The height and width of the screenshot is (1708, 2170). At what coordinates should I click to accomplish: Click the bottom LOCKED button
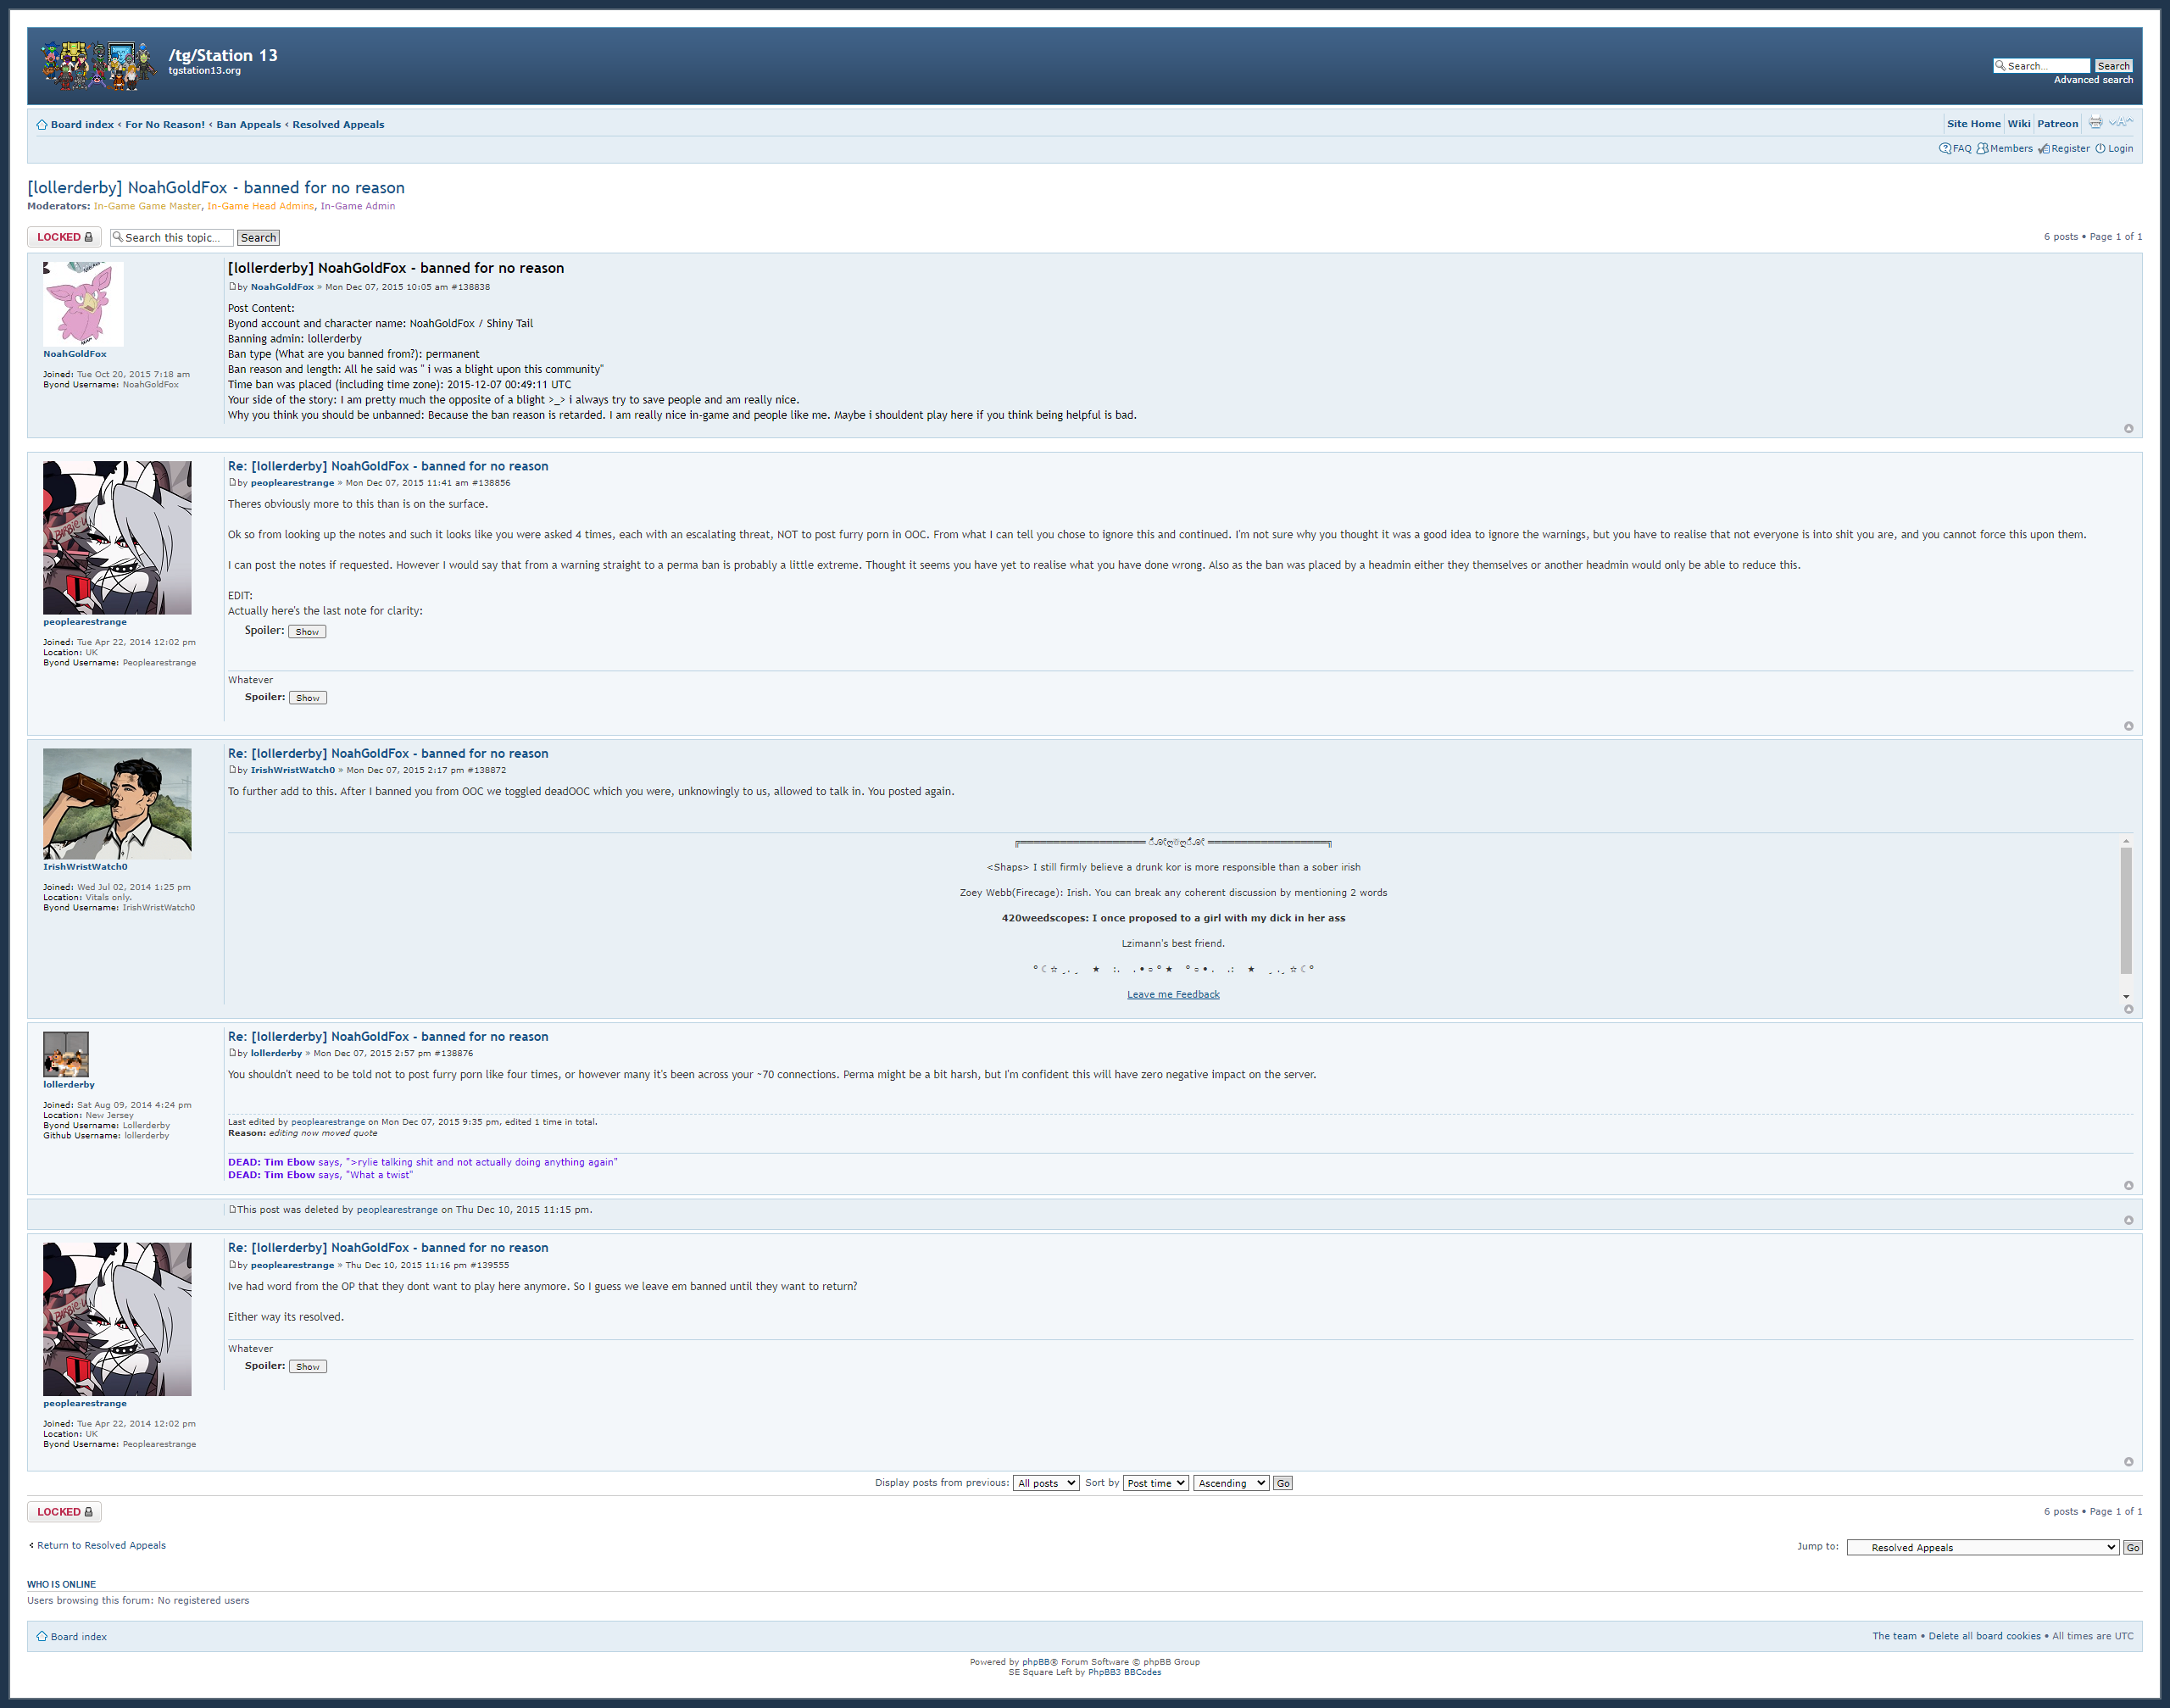click(x=64, y=1512)
